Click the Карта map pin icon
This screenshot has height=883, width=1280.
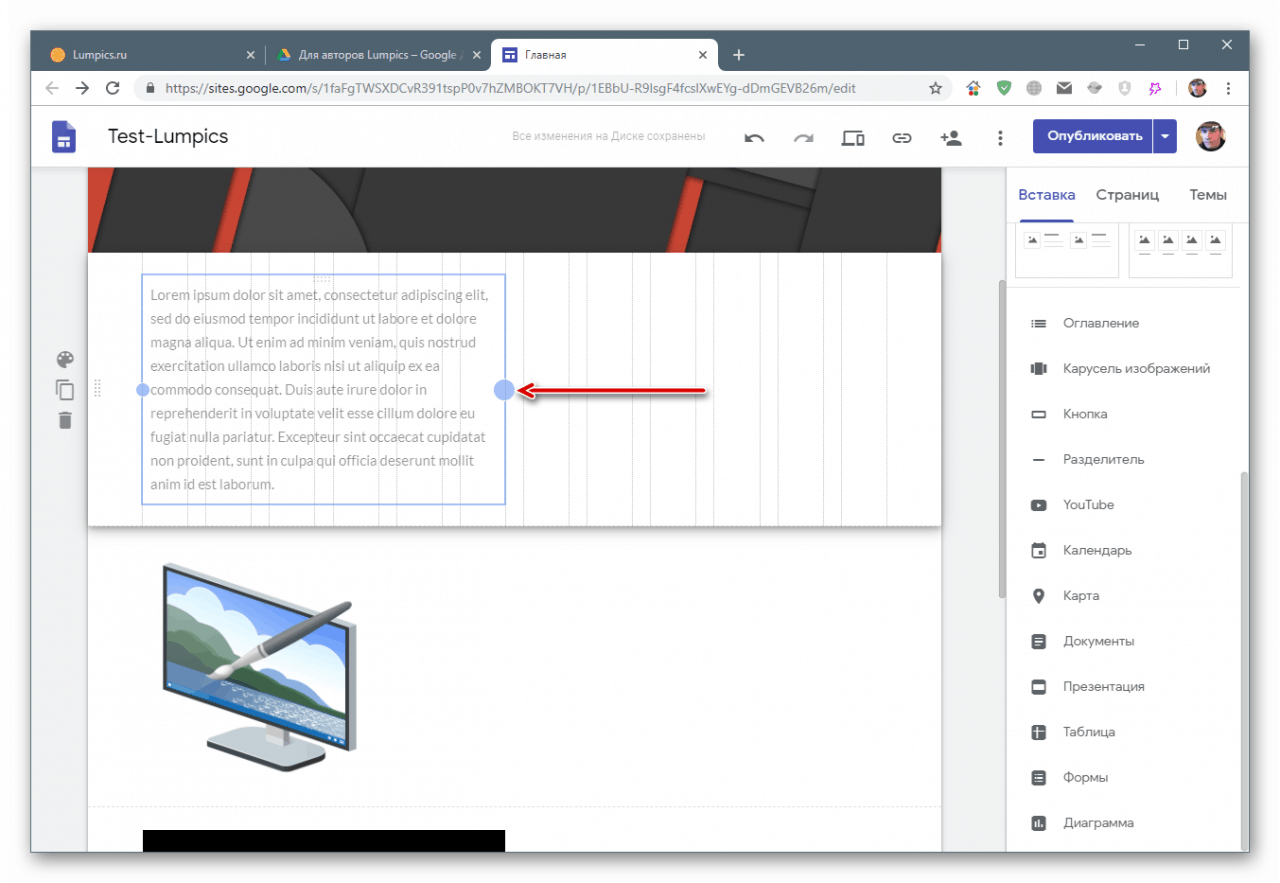tap(1039, 596)
